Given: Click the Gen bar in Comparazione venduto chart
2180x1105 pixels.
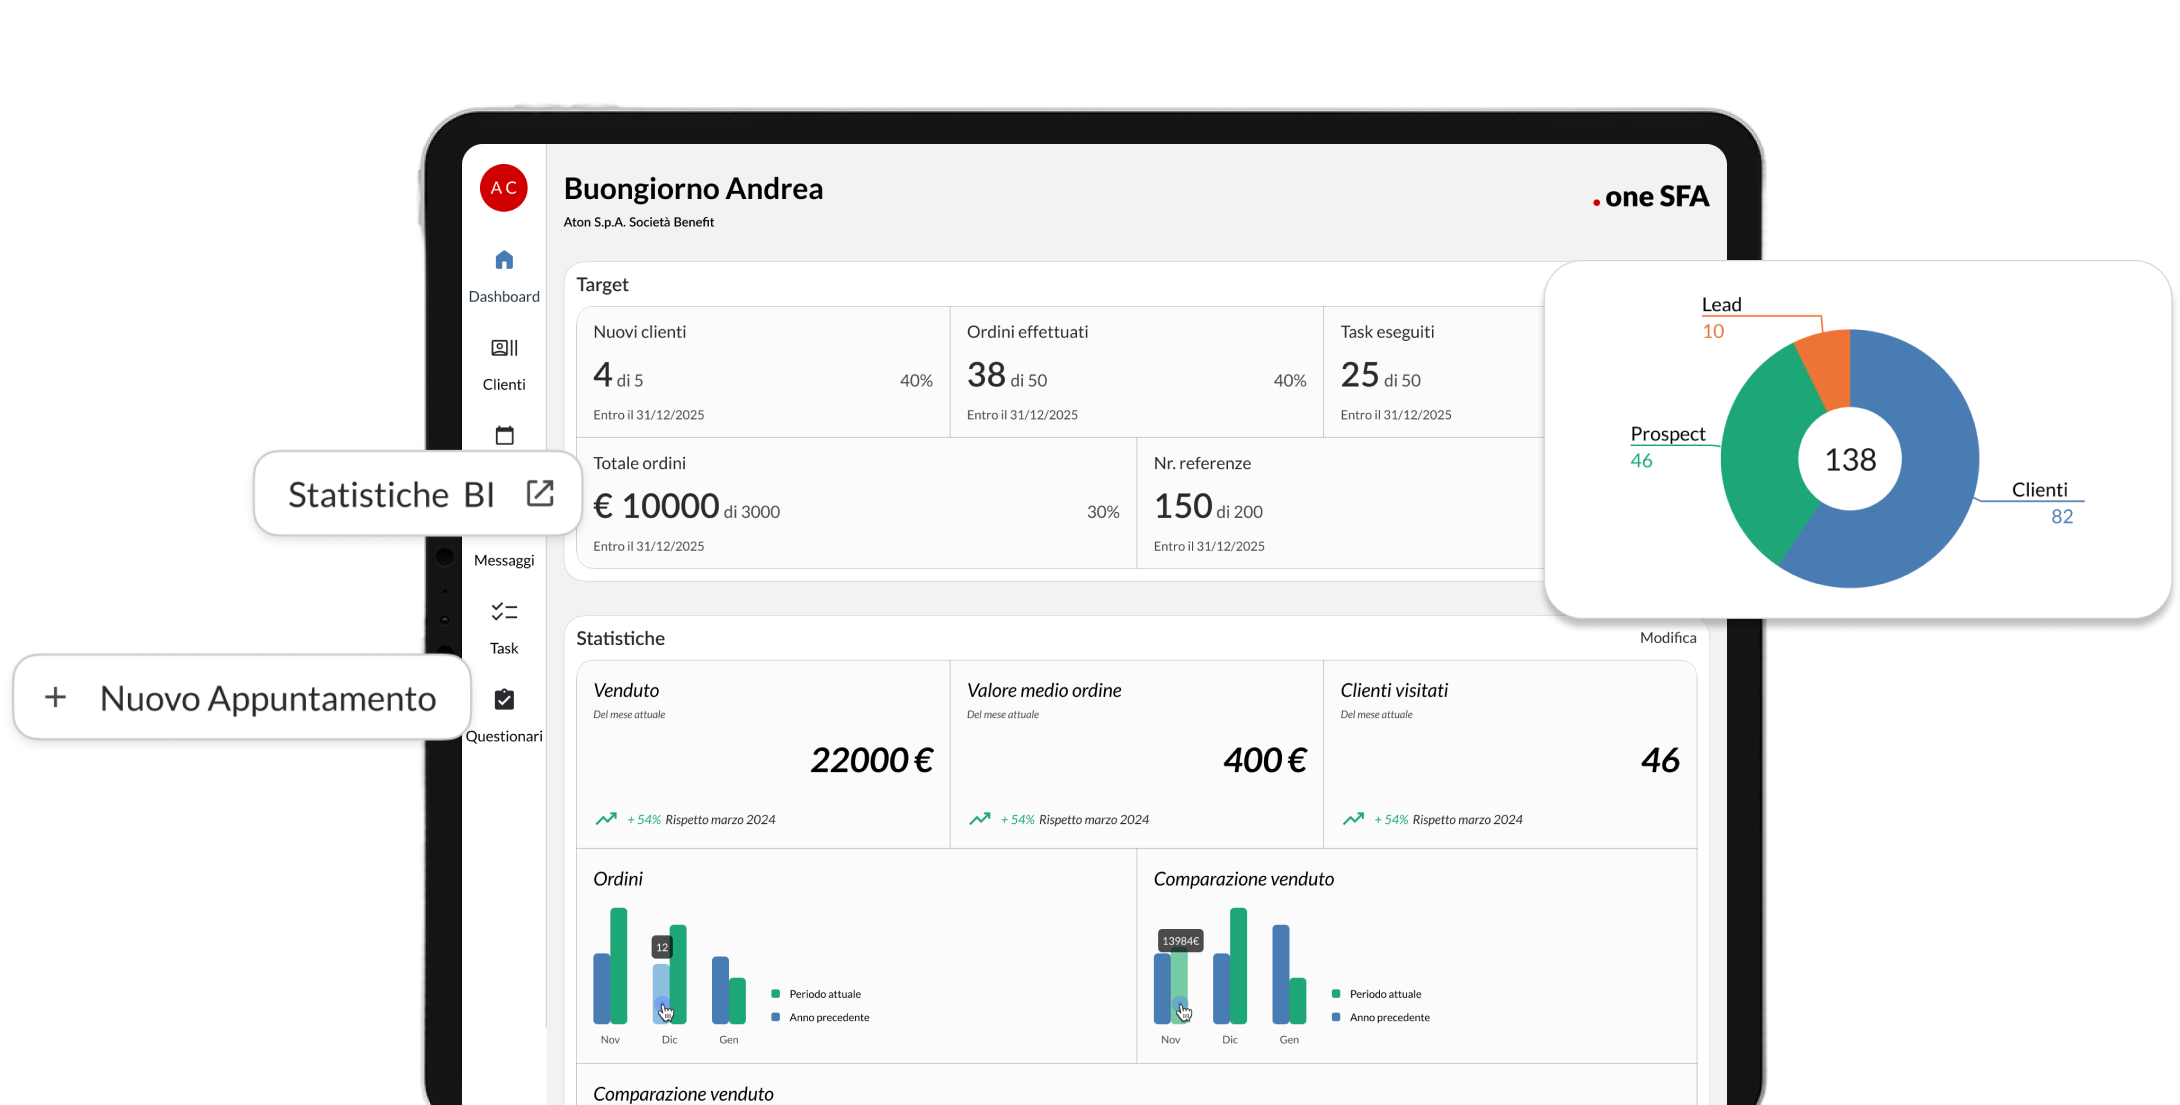Looking at the screenshot, I should click(1289, 974).
